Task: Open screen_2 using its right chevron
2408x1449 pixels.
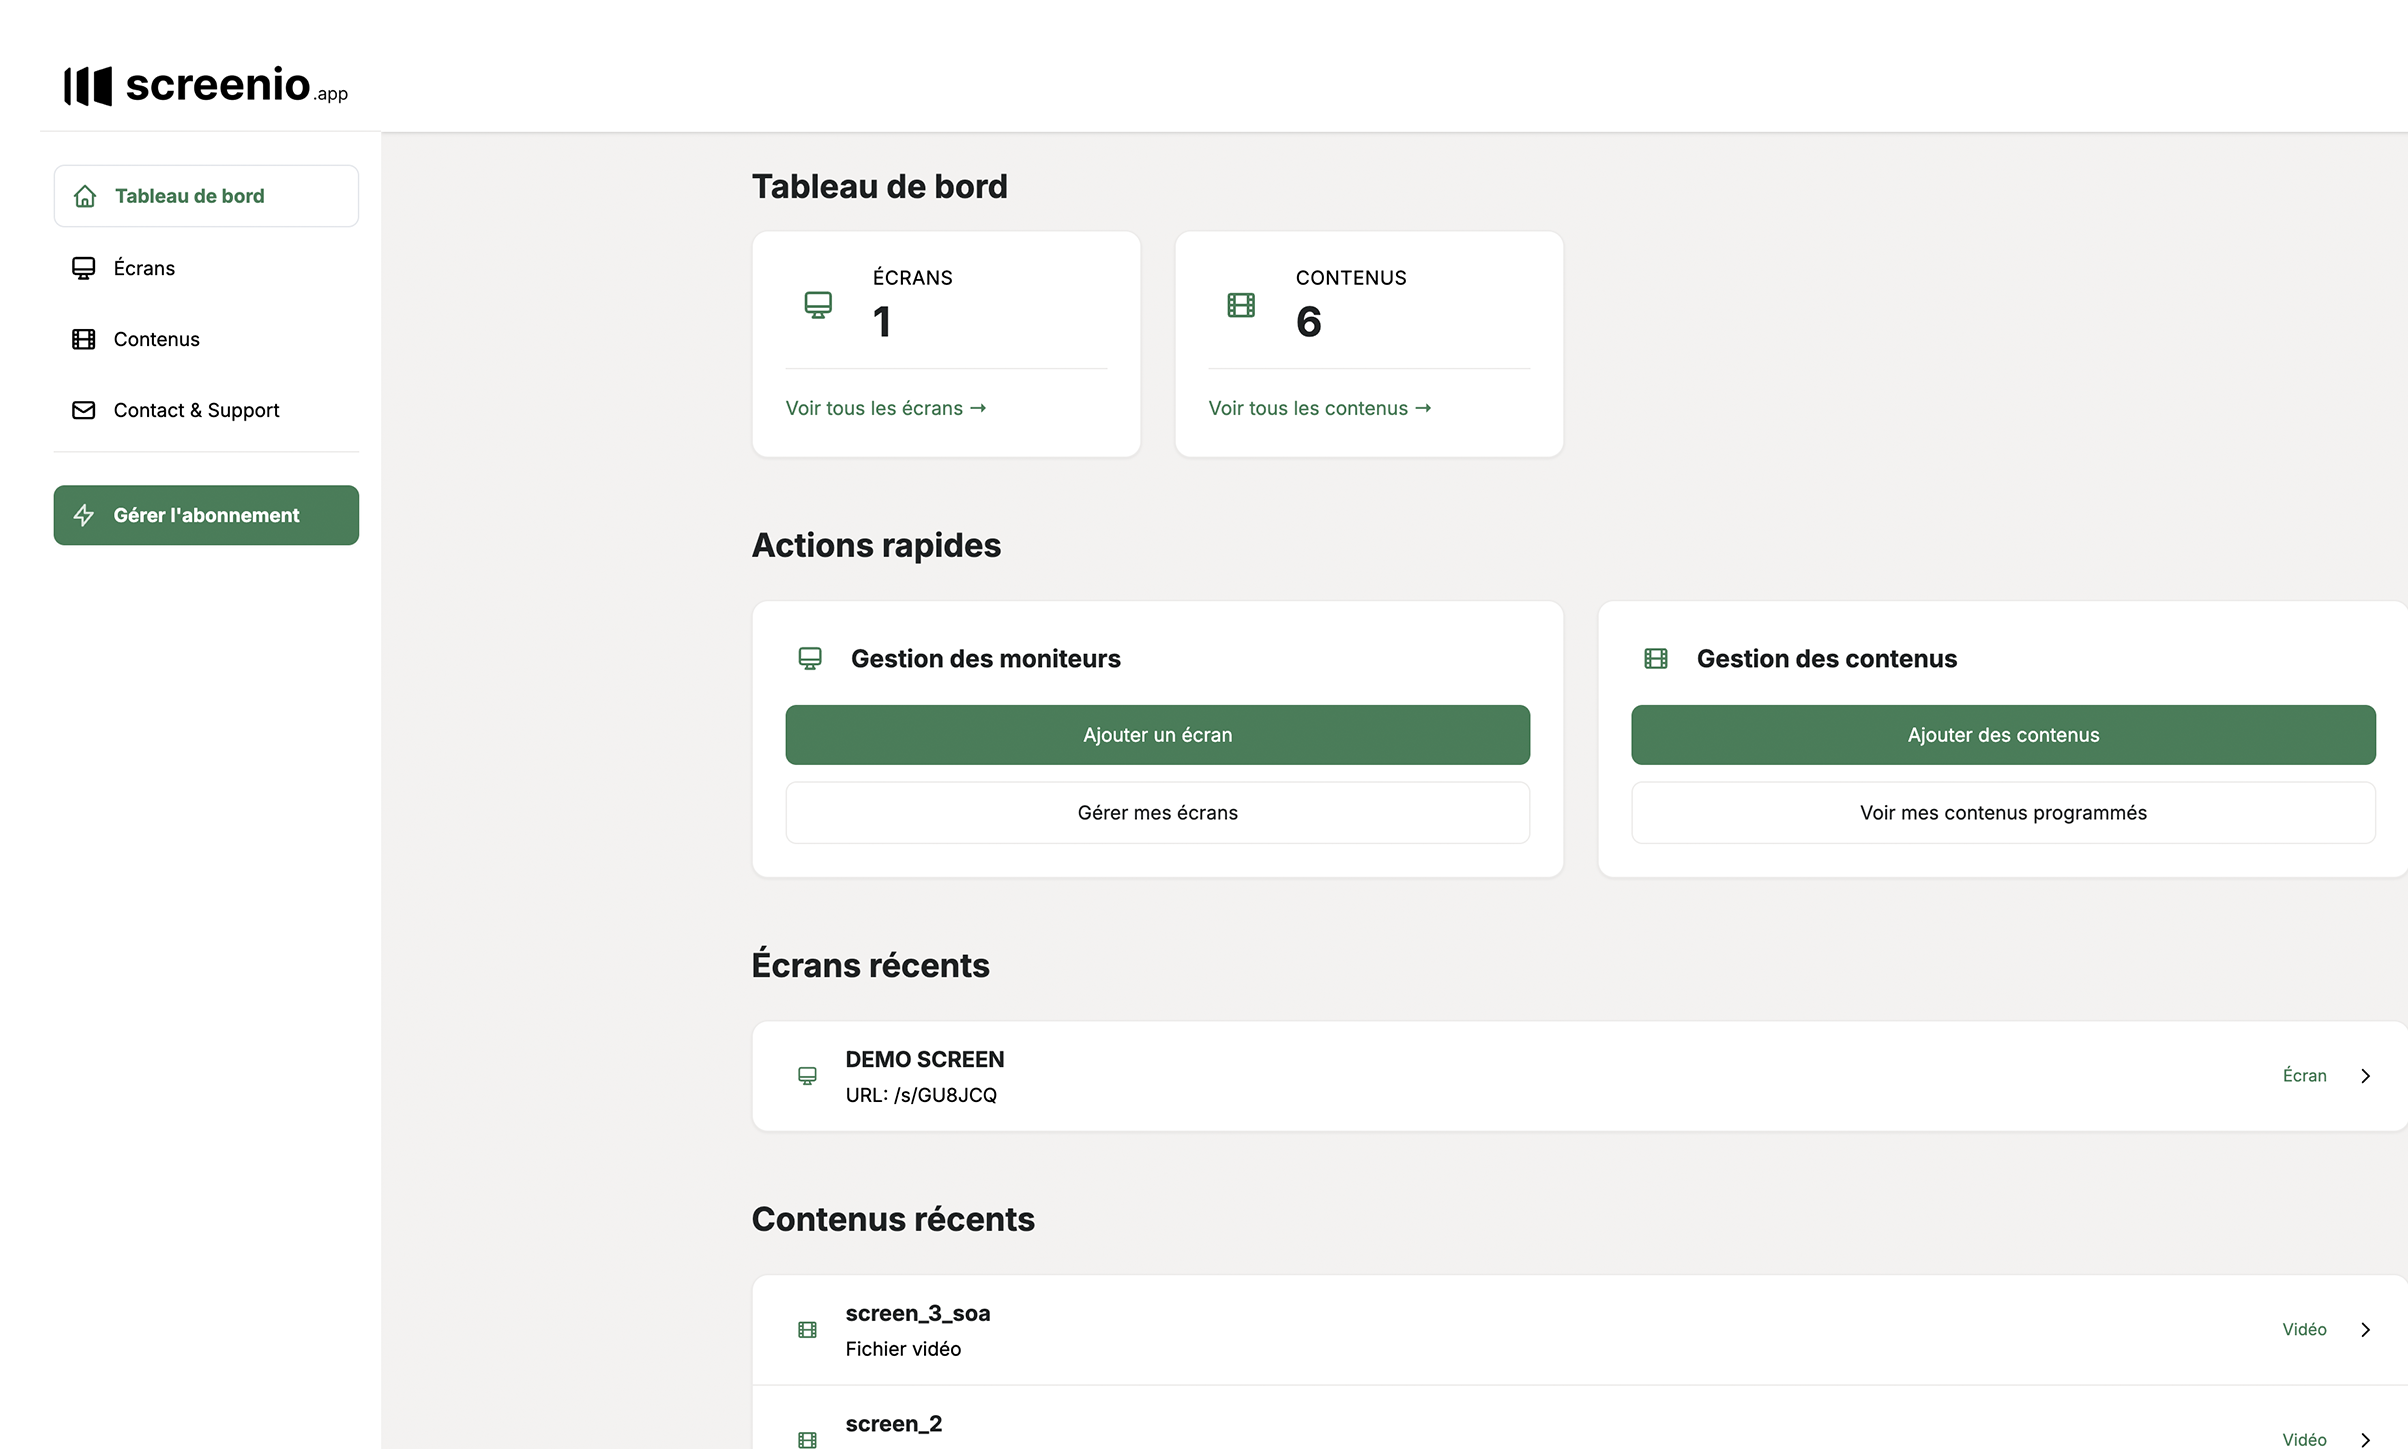Action: pos(2365,1439)
